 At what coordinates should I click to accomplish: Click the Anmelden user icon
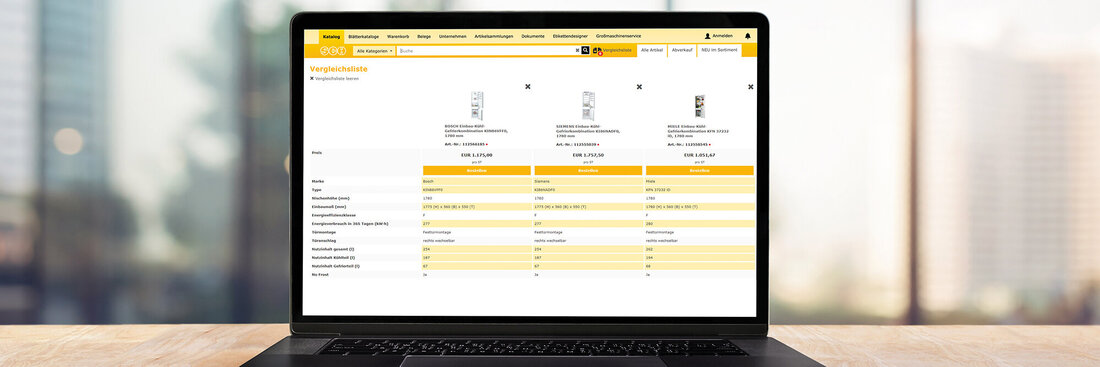pos(708,36)
